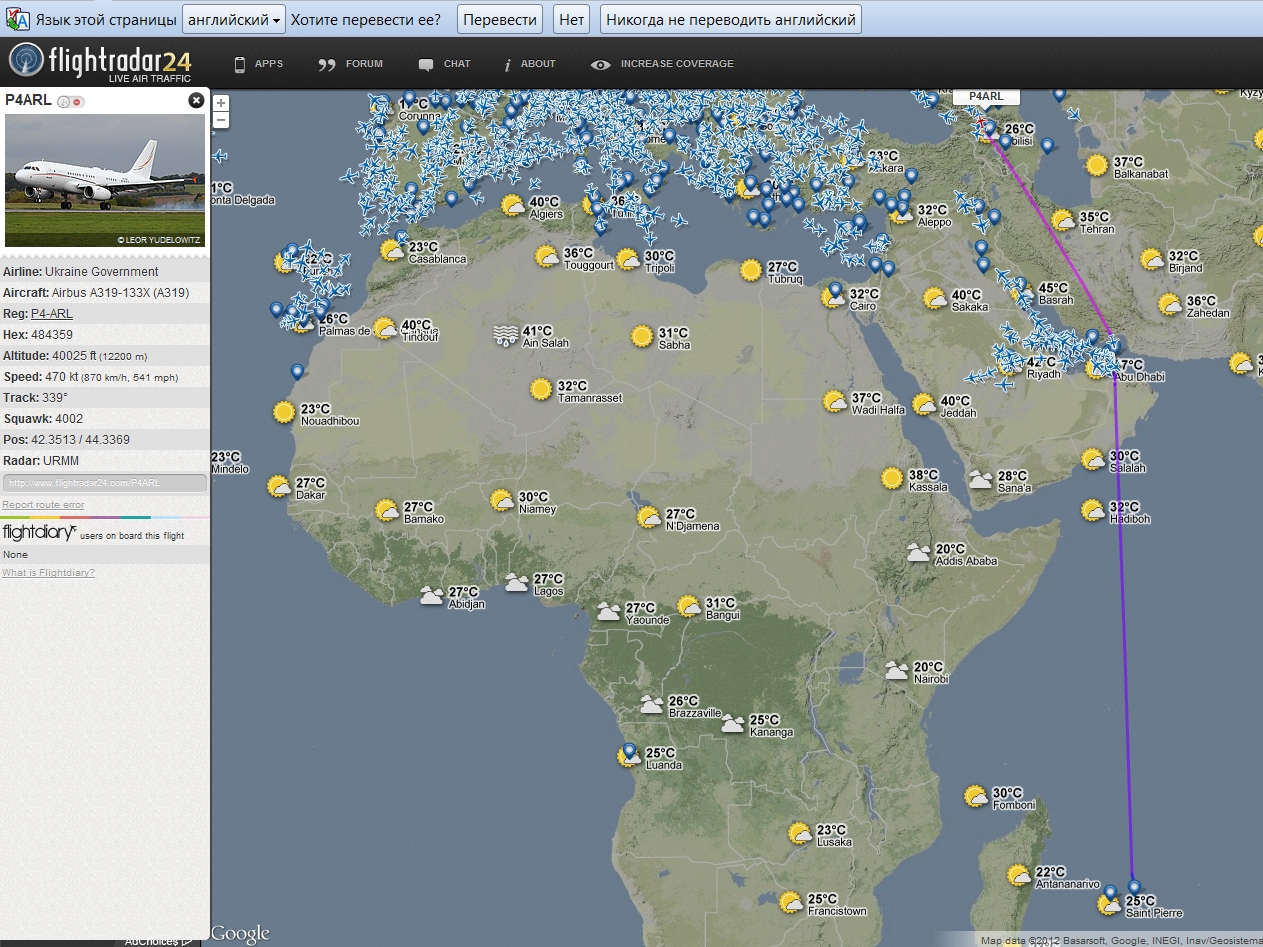Zoom out the map with minus button
The image size is (1263, 947).
tap(221, 120)
